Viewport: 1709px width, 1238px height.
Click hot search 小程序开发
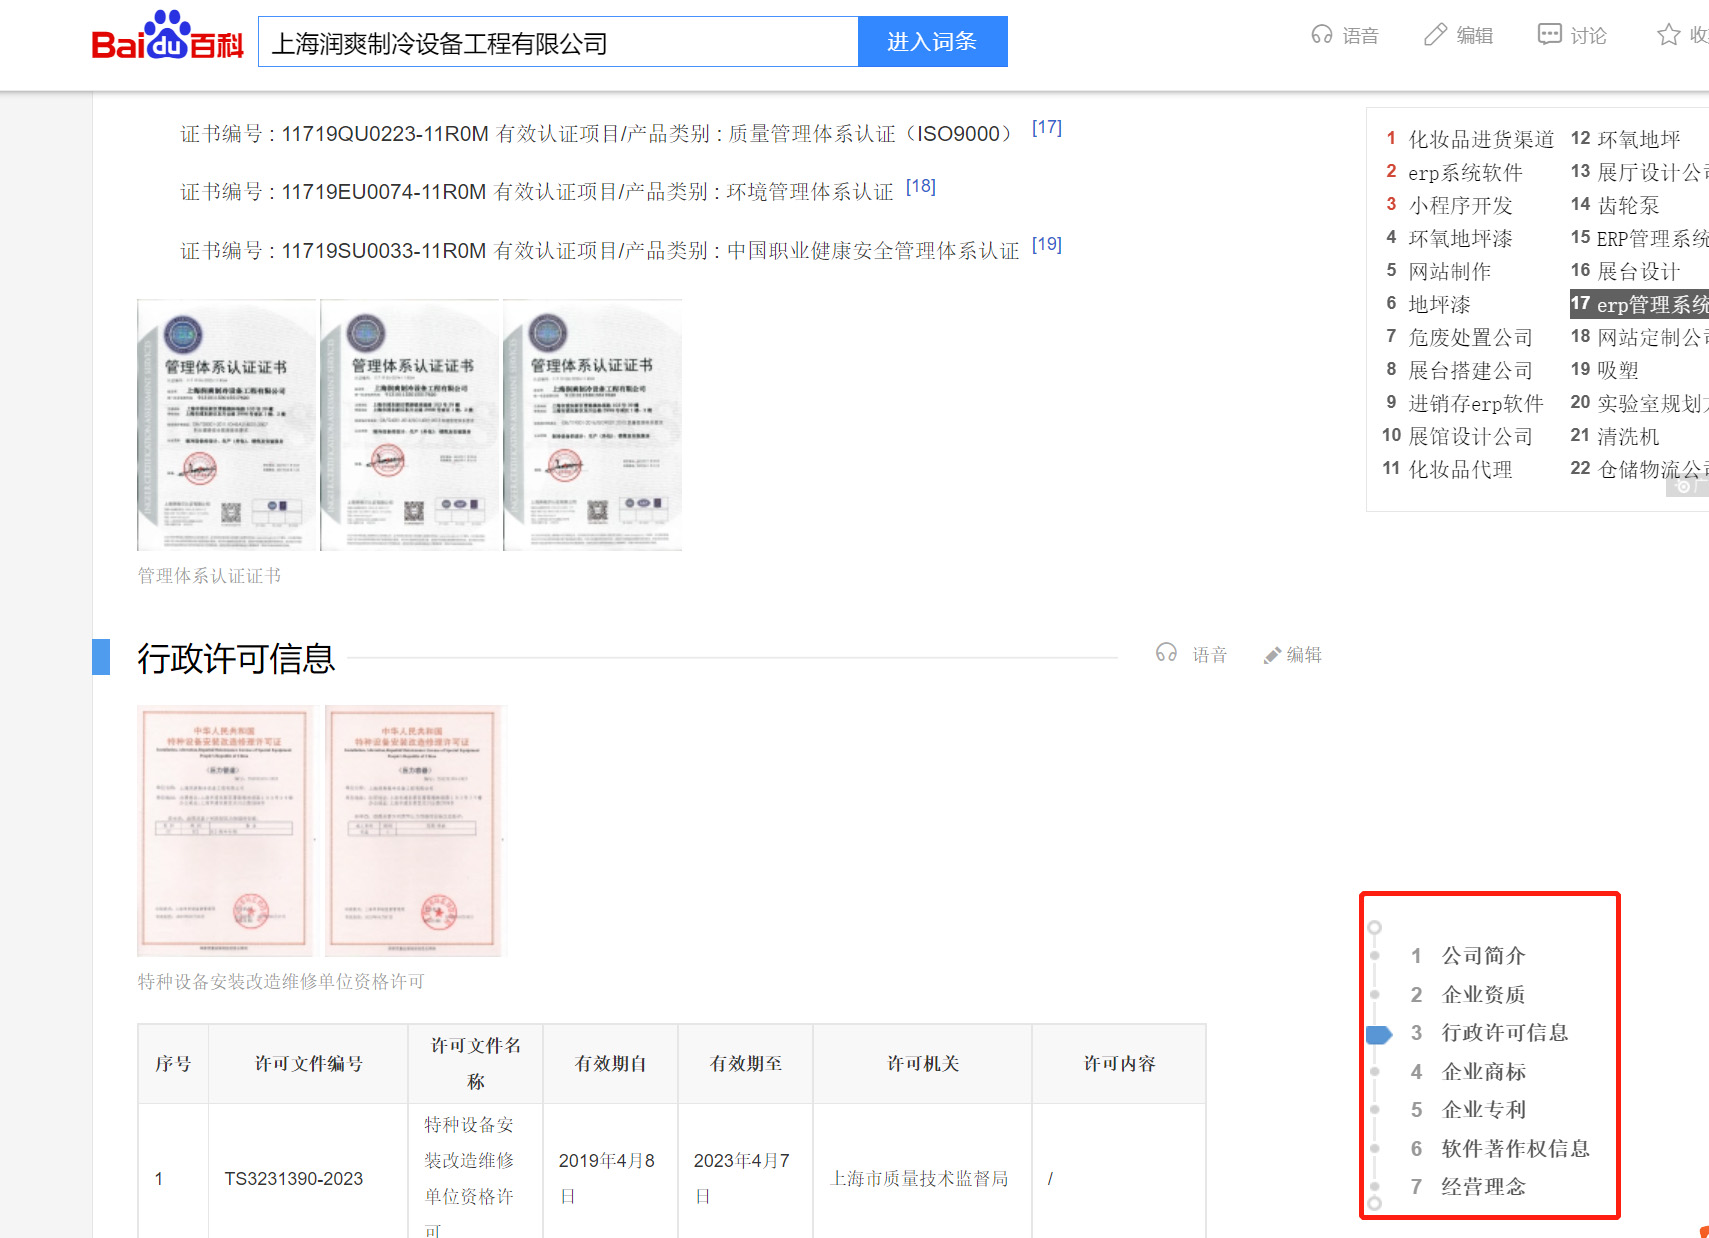pos(1460,205)
